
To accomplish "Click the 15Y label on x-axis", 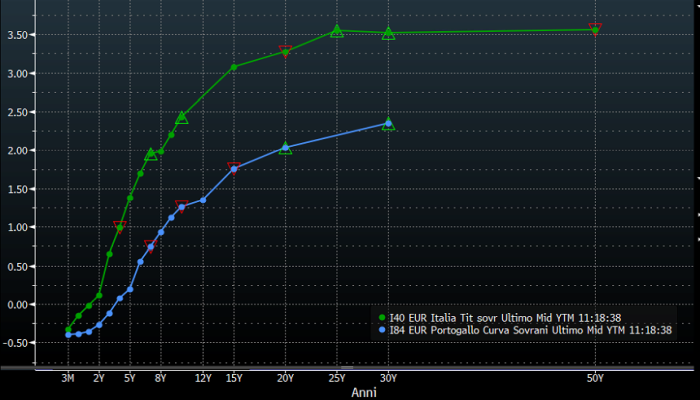I will click(x=234, y=378).
